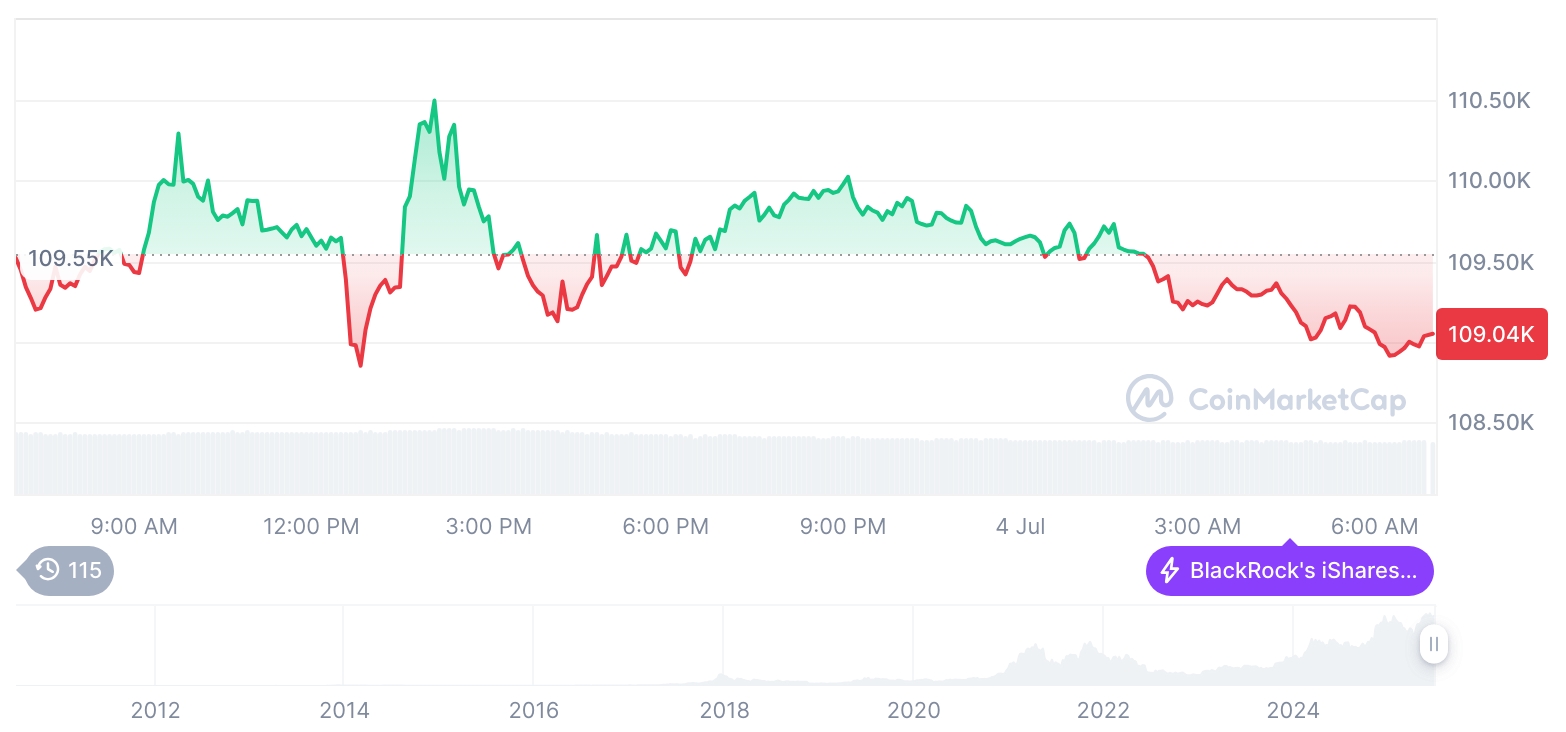Click the pause-style handle on the range navigator
The width and height of the screenshot is (1566, 732).
[1433, 644]
